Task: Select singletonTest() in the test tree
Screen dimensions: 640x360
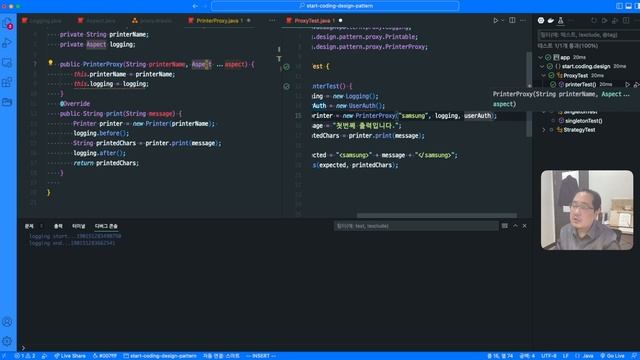Action: click(x=584, y=121)
